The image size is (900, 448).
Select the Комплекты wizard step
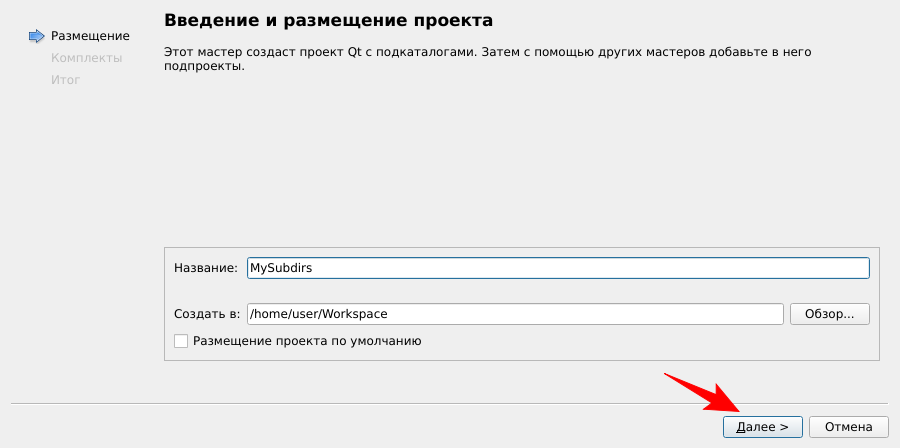click(x=86, y=58)
